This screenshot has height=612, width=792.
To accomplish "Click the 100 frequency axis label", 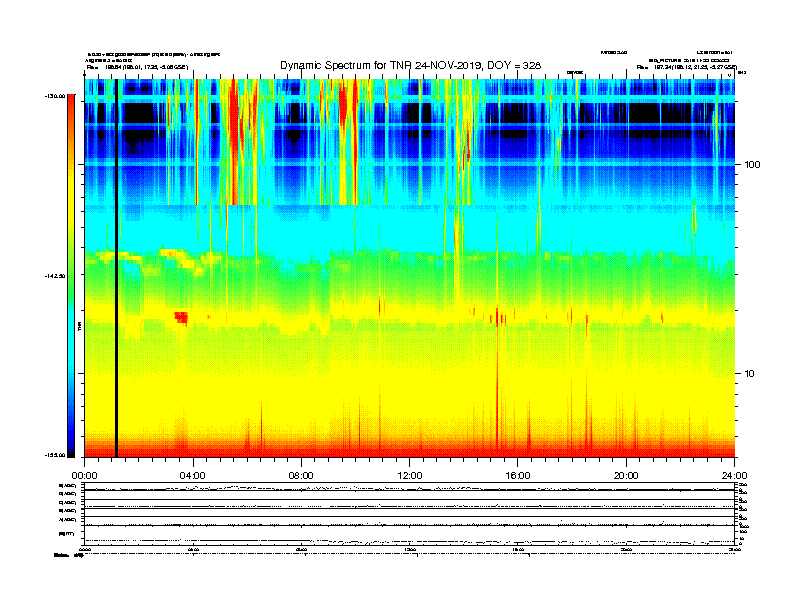I will point(752,165).
